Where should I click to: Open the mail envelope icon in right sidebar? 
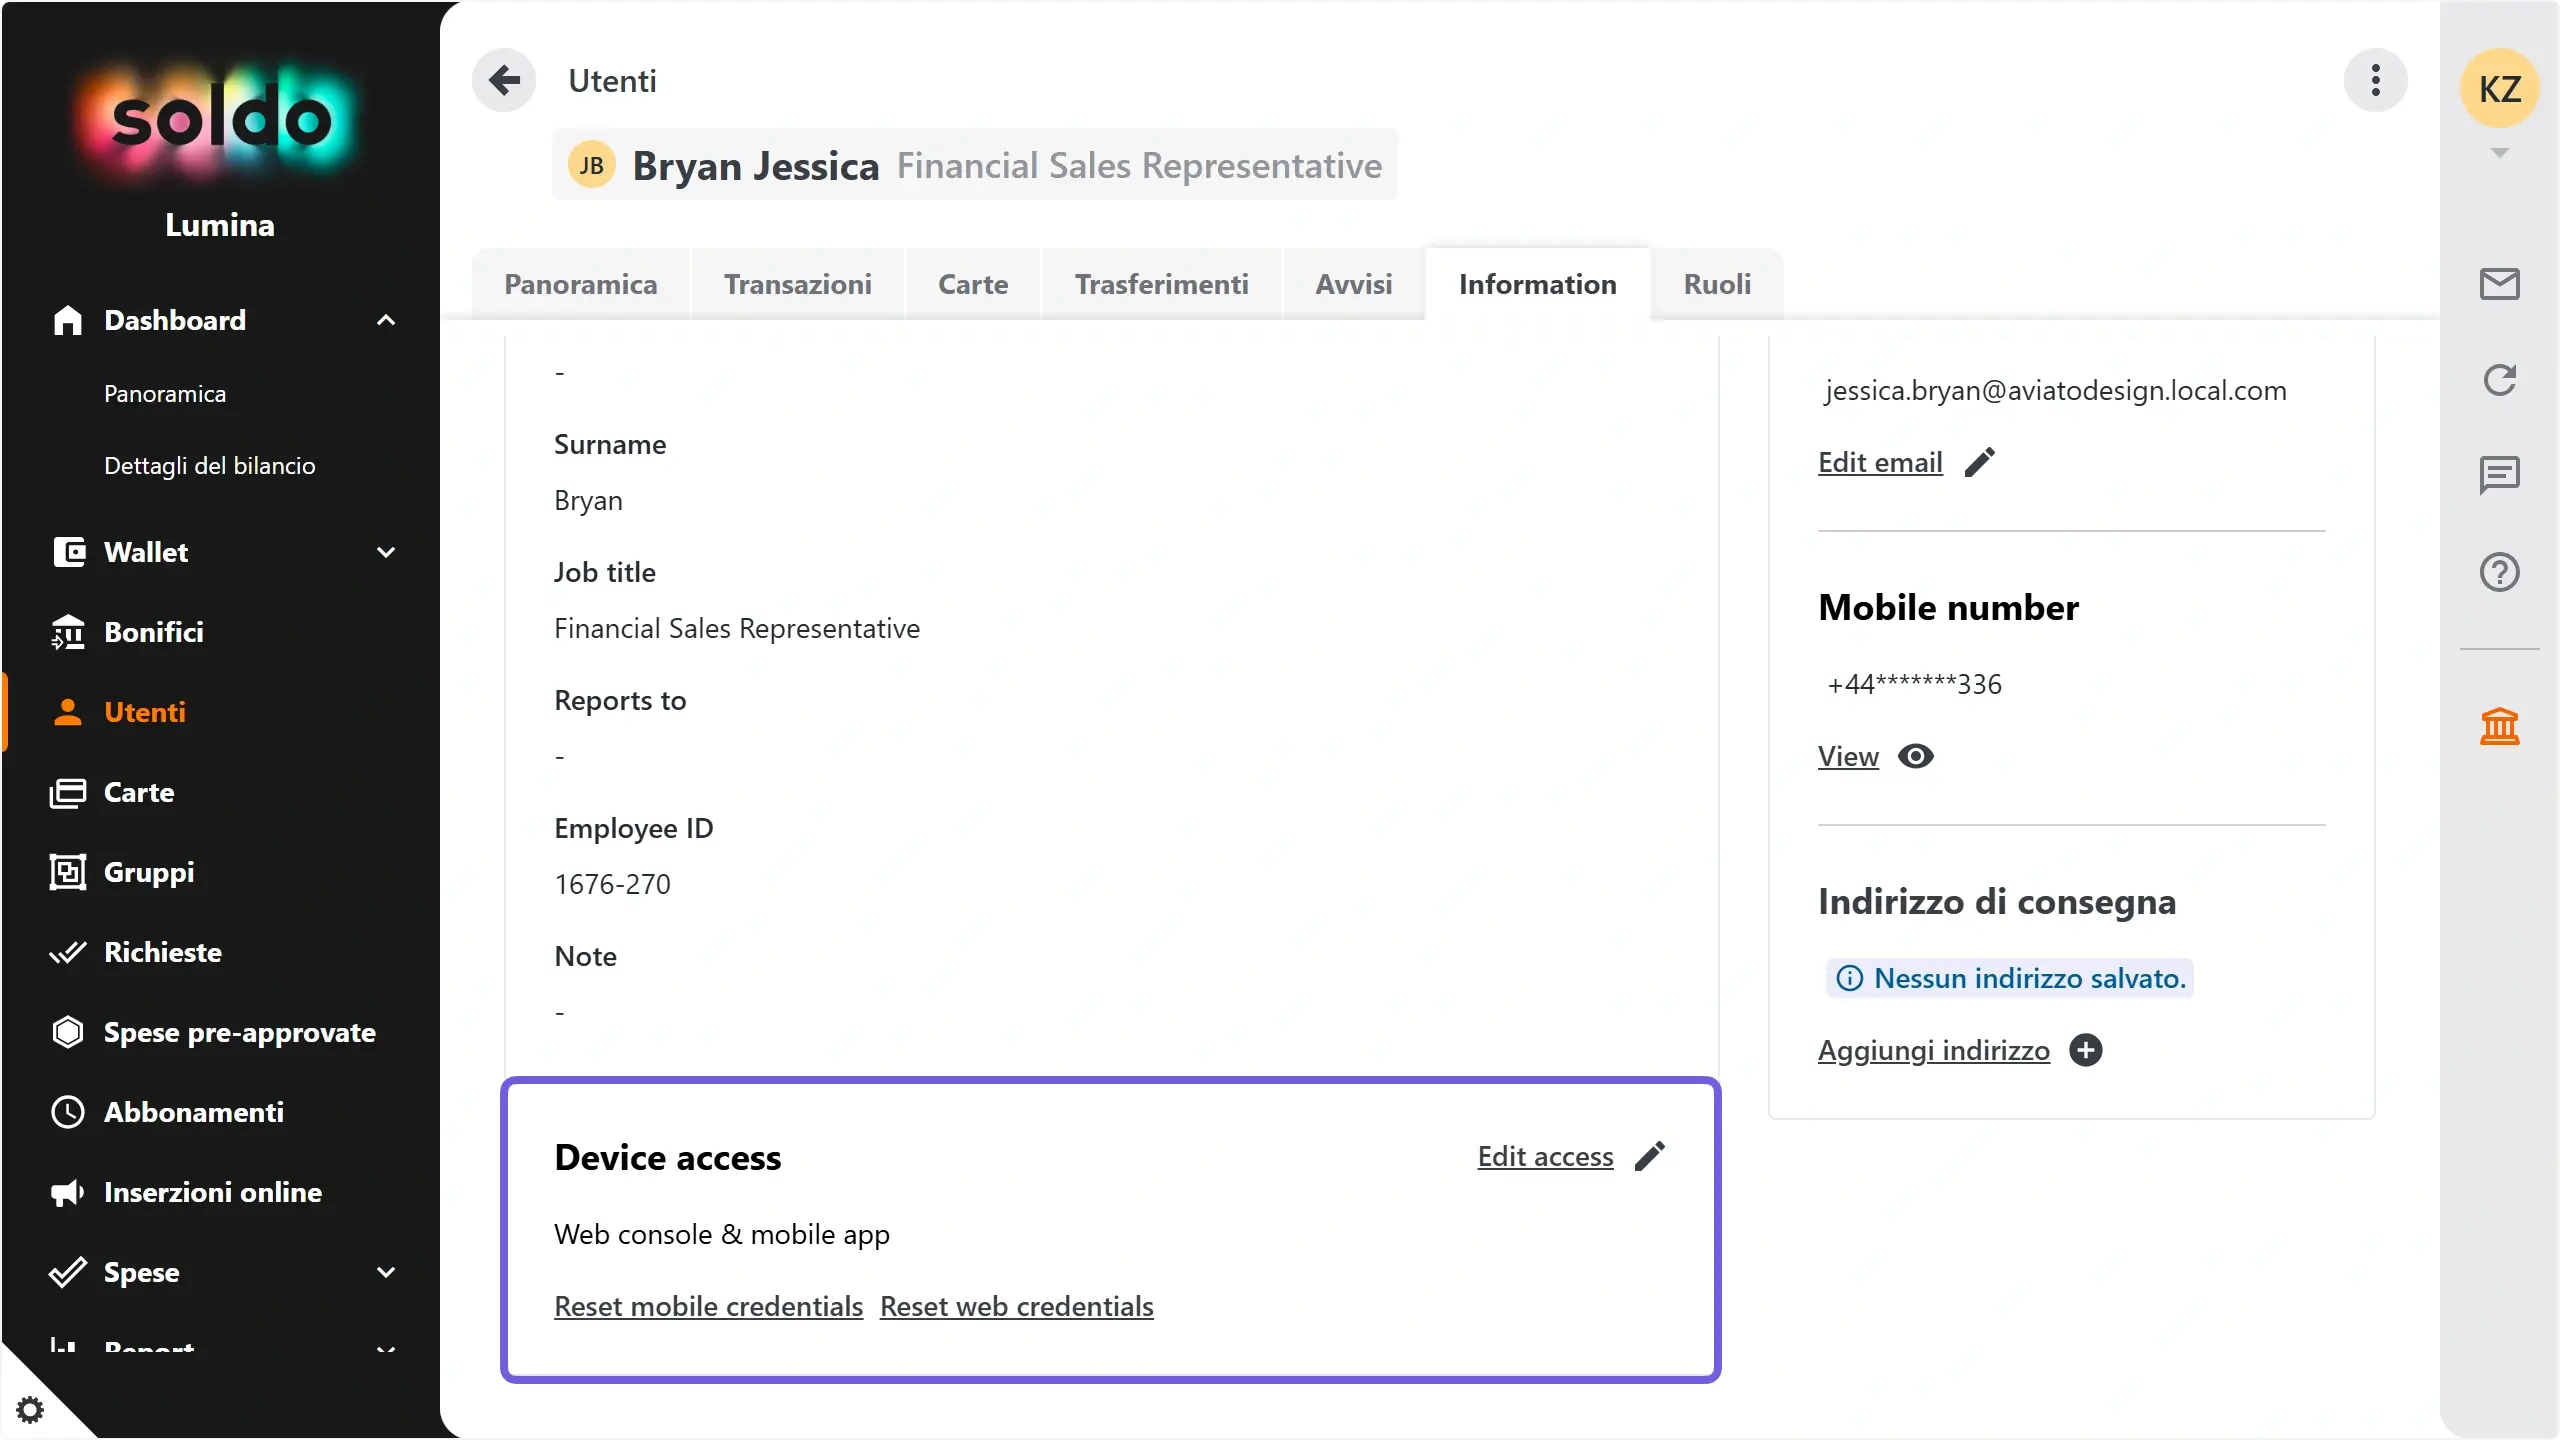pyautogui.click(x=2499, y=284)
